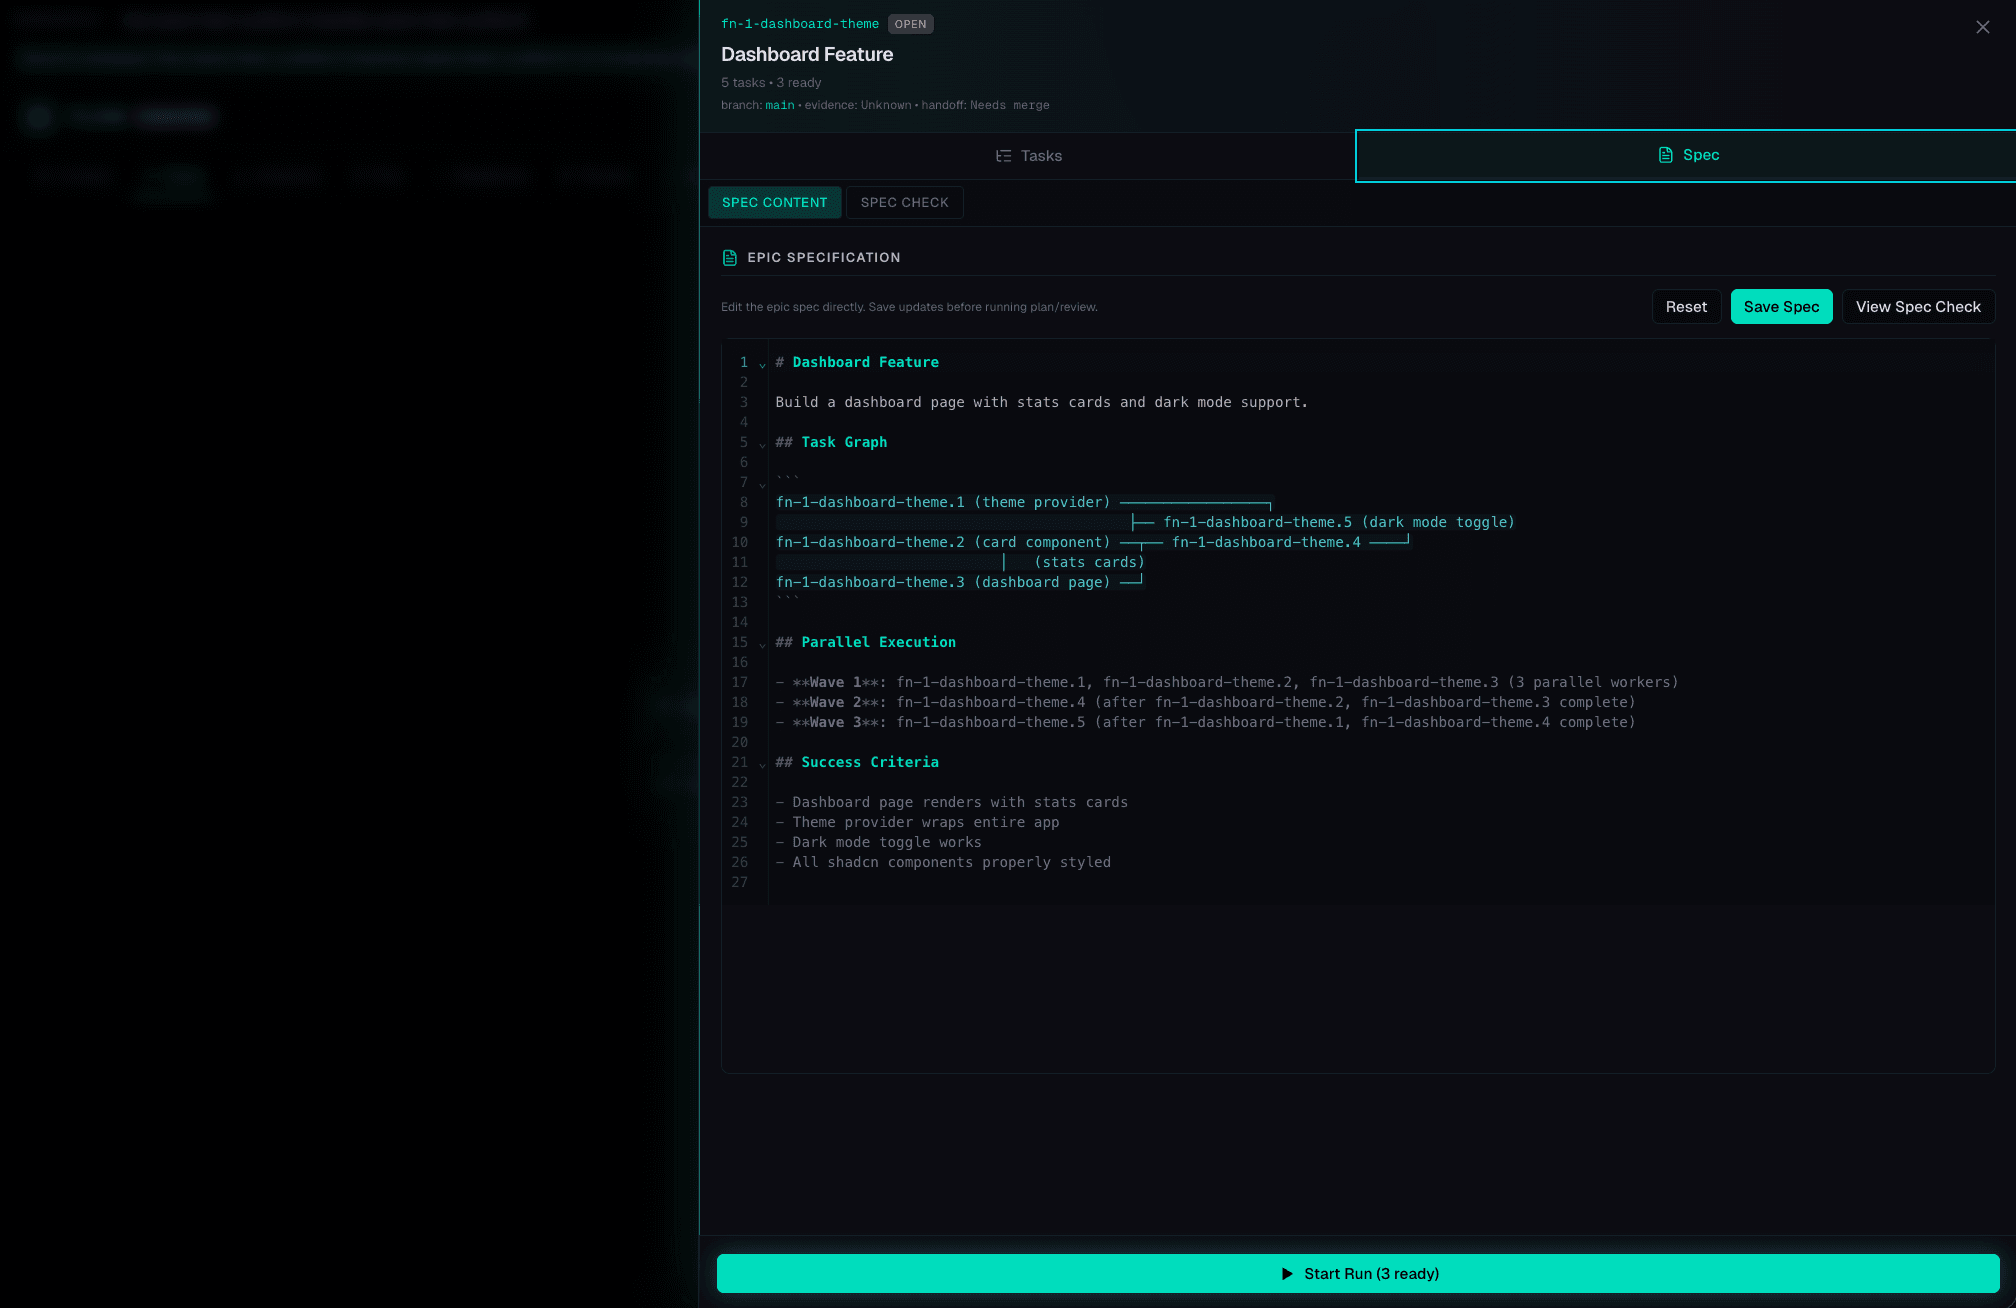Collapse the Parallel Execution fold at line 15
This screenshot has width=2016, height=1308.
(762, 644)
